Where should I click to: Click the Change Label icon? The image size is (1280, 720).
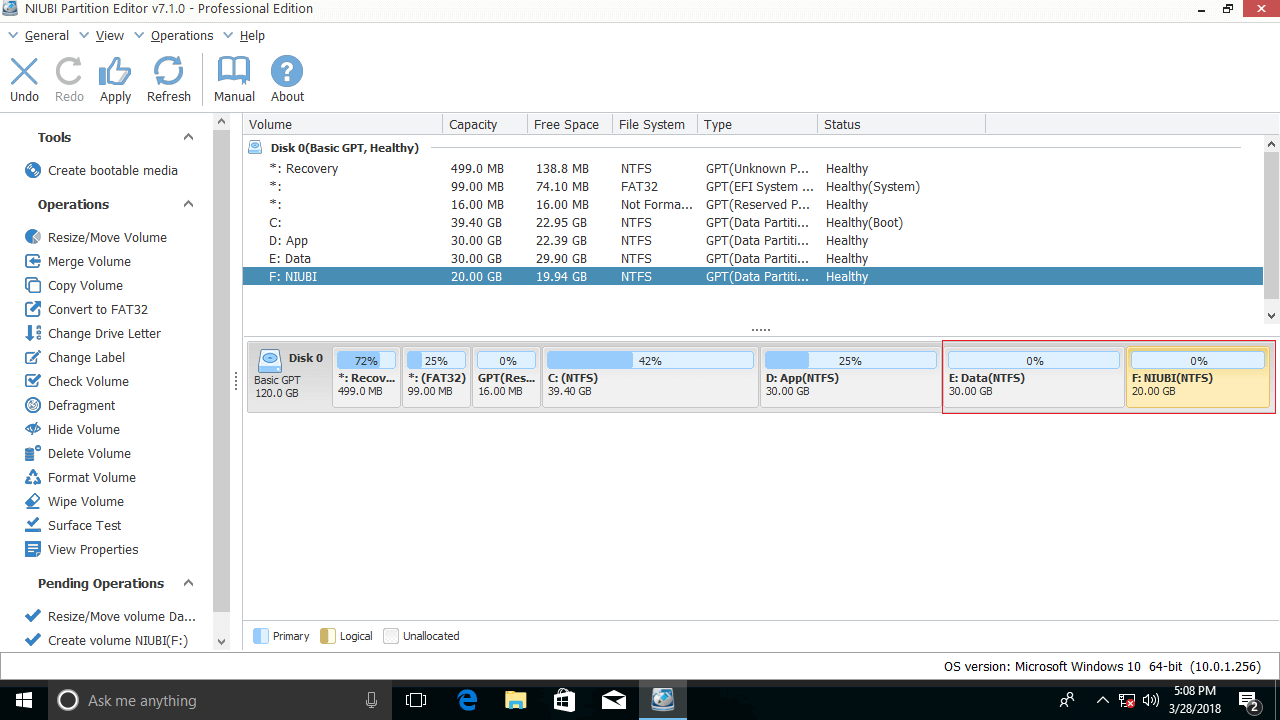coord(33,357)
